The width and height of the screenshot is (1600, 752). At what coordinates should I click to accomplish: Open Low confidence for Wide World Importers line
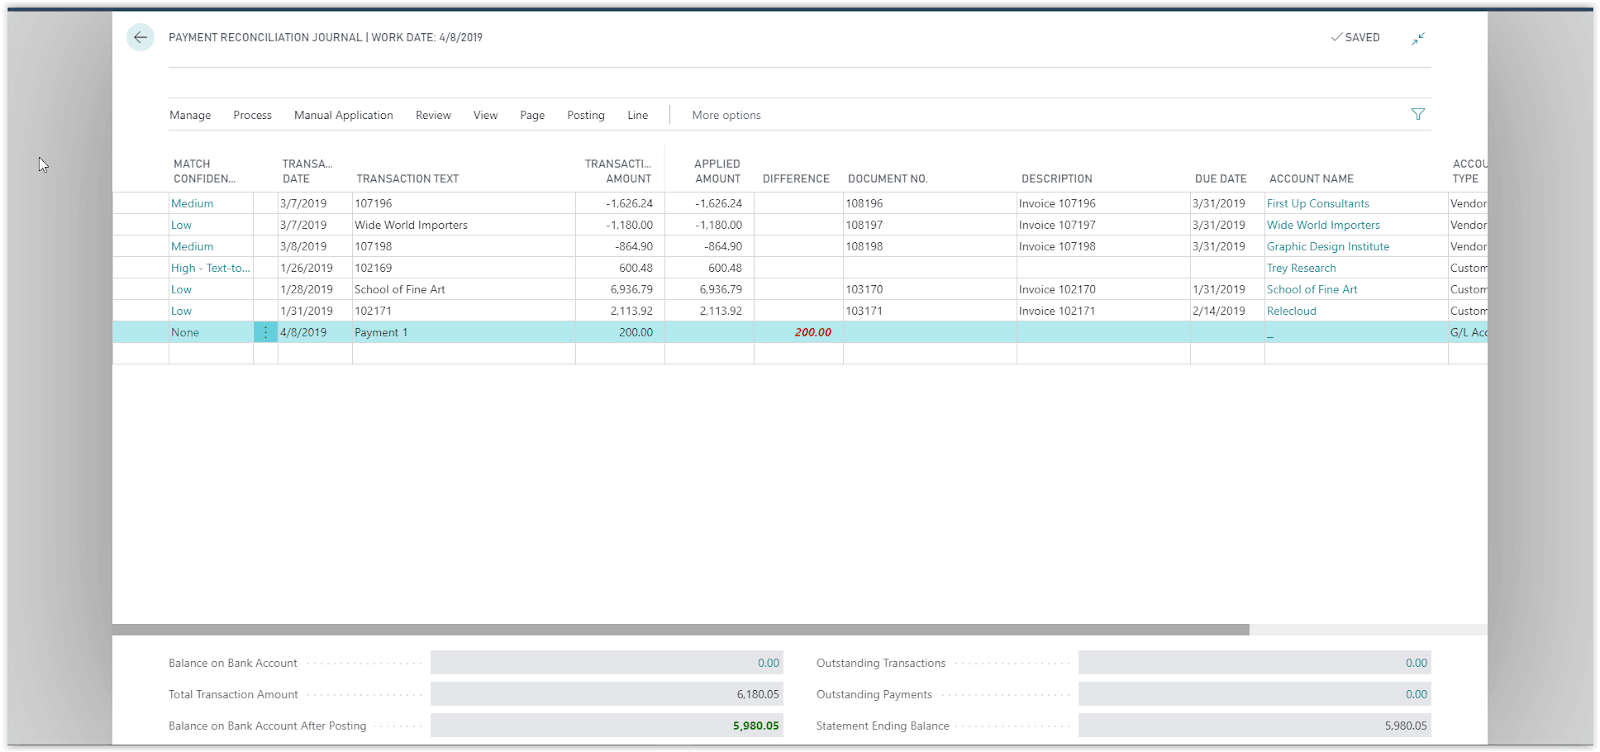pyautogui.click(x=181, y=225)
